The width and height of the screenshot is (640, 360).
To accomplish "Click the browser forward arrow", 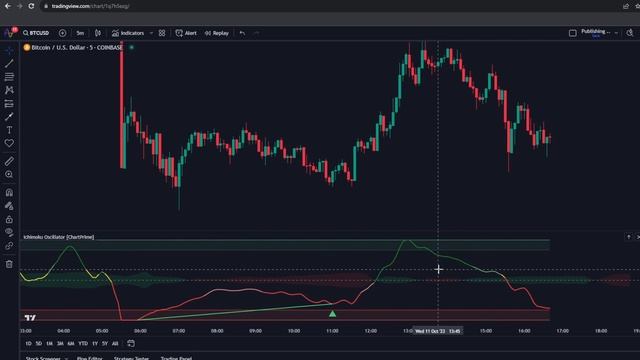I will 20,6.
